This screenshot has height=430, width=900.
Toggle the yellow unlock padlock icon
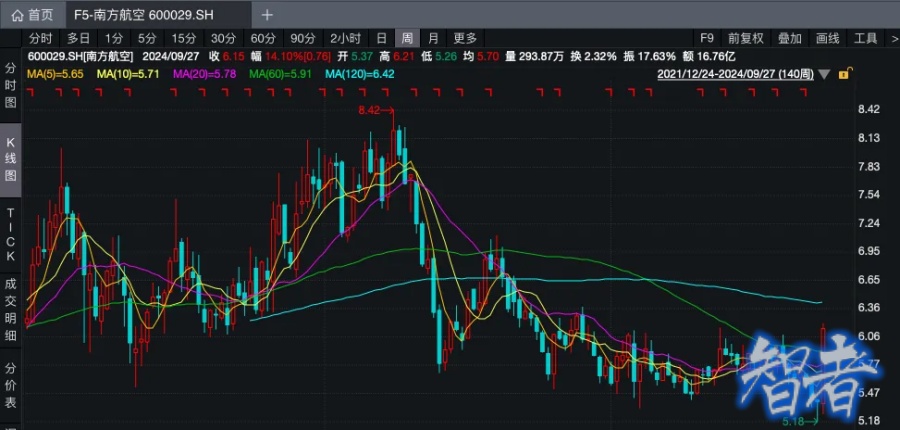(845, 74)
